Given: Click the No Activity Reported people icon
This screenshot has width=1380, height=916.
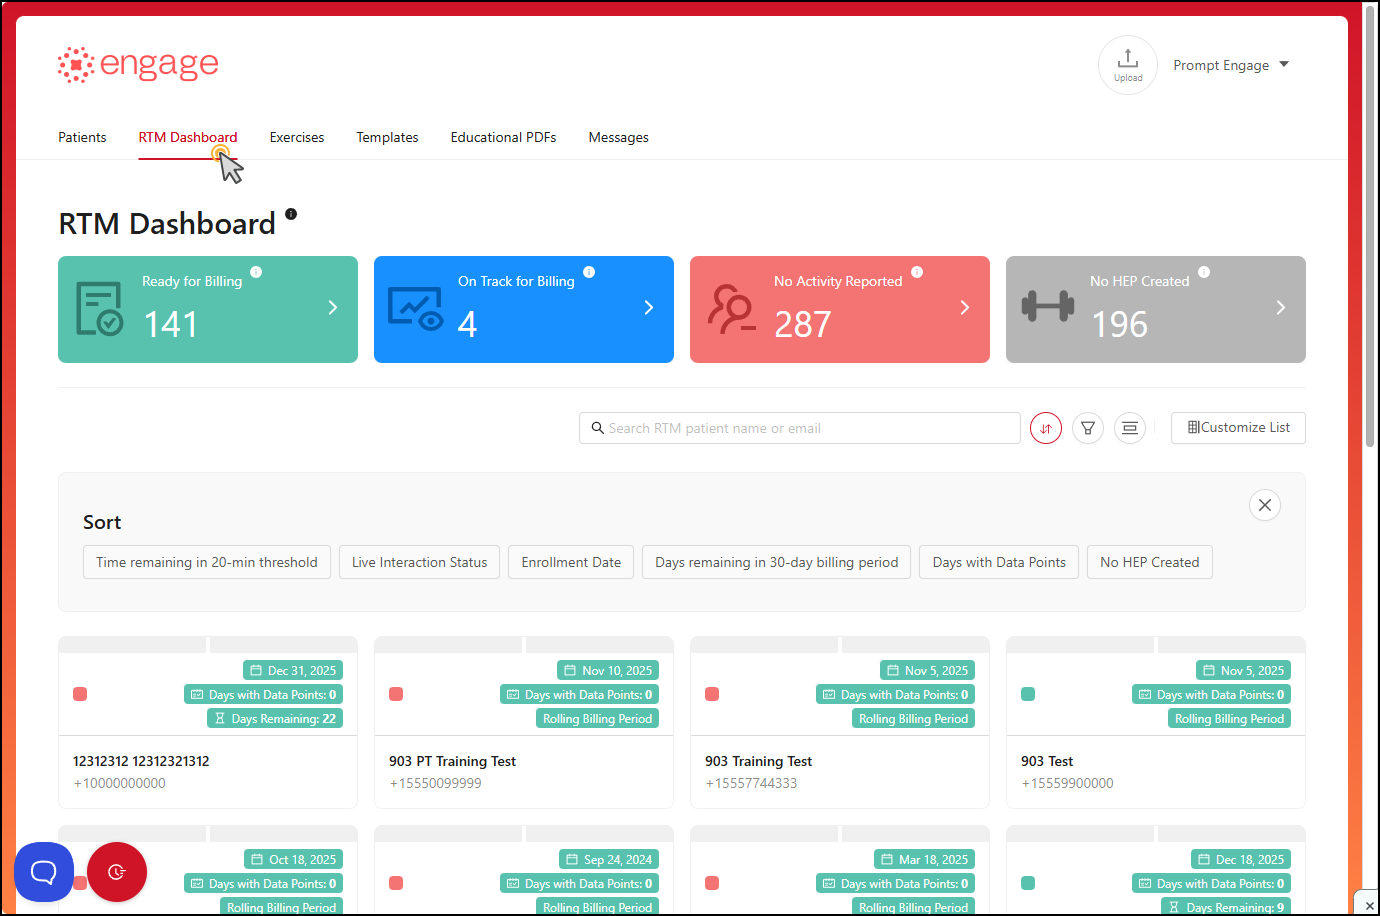Looking at the screenshot, I should (x=732, y=308).
